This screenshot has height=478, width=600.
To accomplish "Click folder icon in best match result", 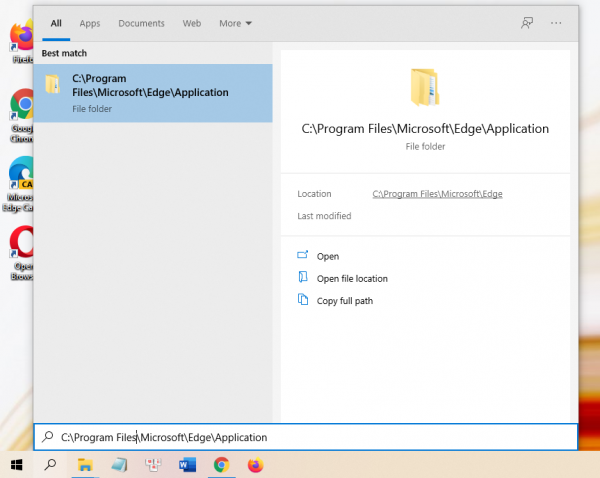I will coord(52,84).
